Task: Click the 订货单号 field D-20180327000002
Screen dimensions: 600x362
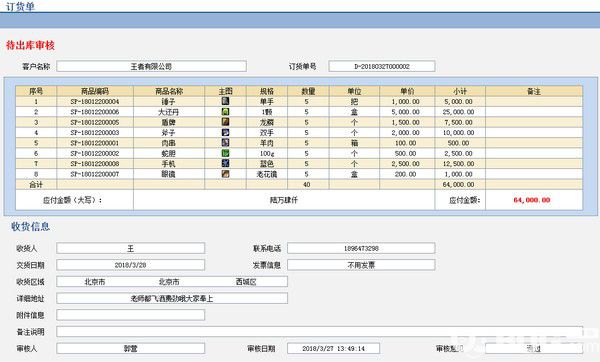Action: [382, 66]
